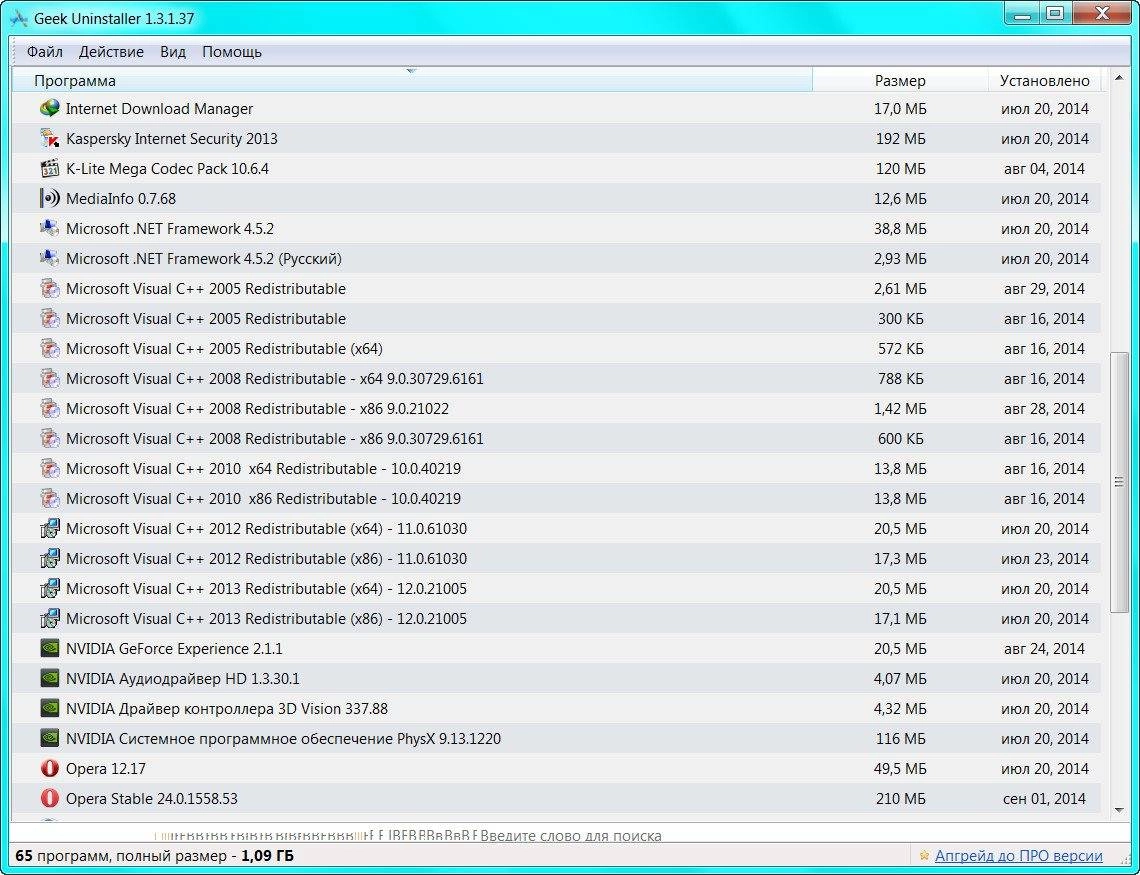Click the Visual C++ 2010 x64 Redistributable icon
This screenshot has width=1140, height=875.
tap(49, 468)
